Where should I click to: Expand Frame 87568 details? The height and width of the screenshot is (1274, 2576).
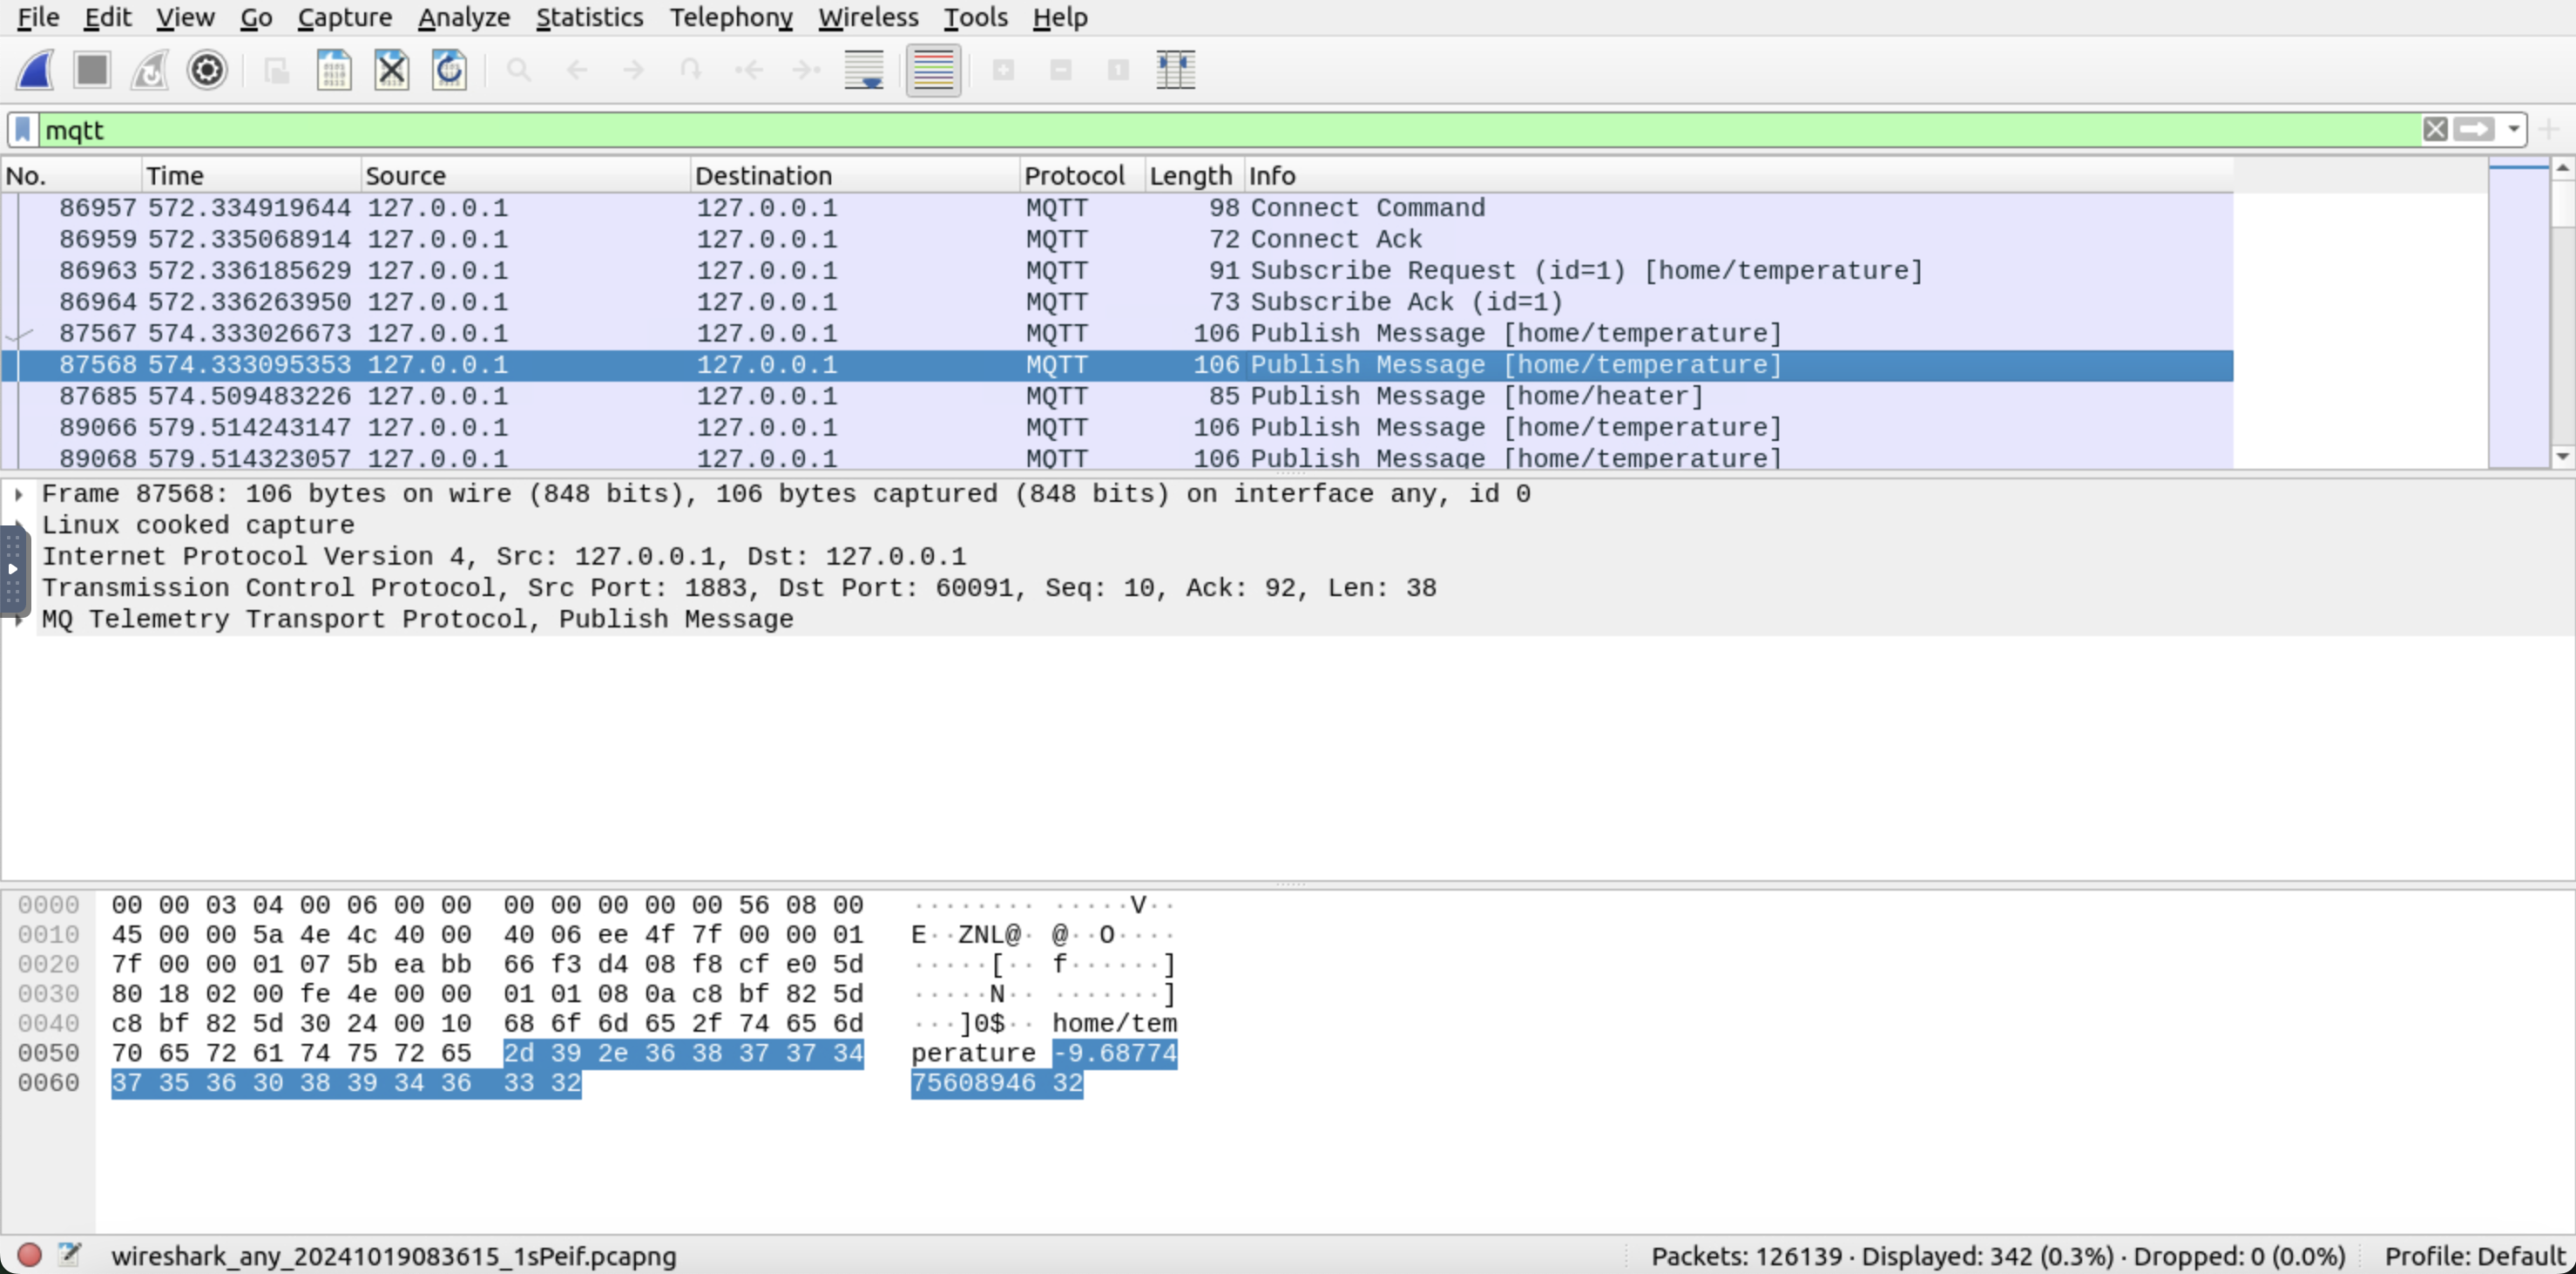coord(18,494)
